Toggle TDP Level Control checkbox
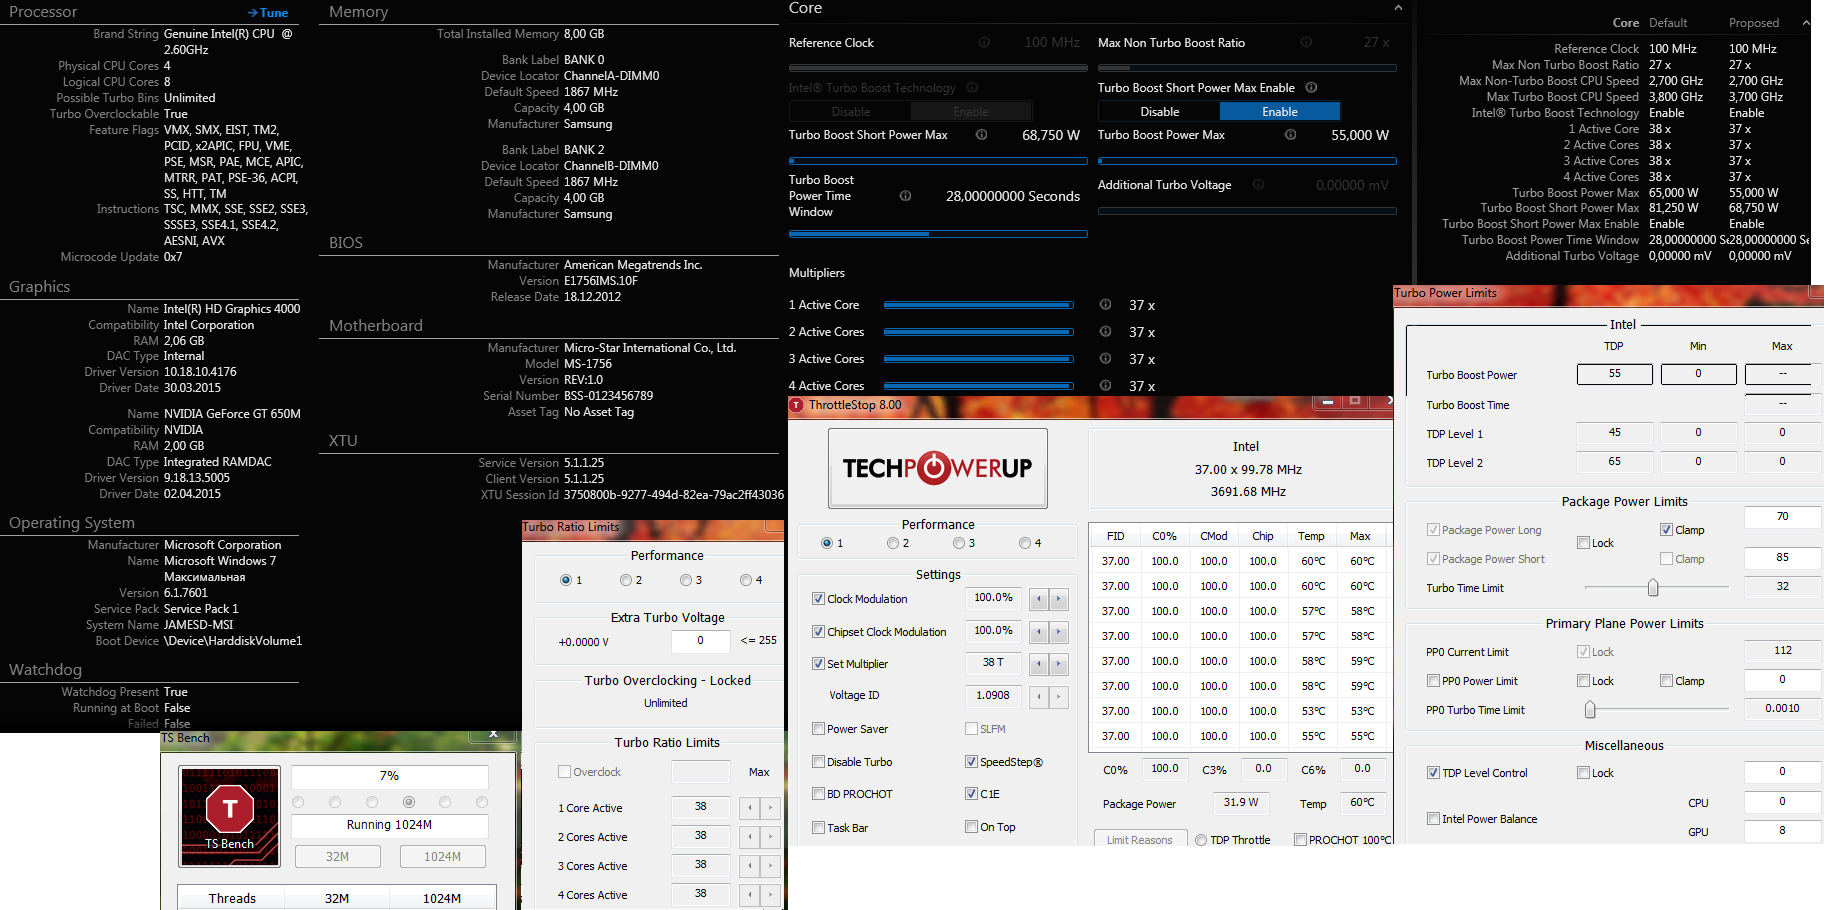 (1433, 773)
